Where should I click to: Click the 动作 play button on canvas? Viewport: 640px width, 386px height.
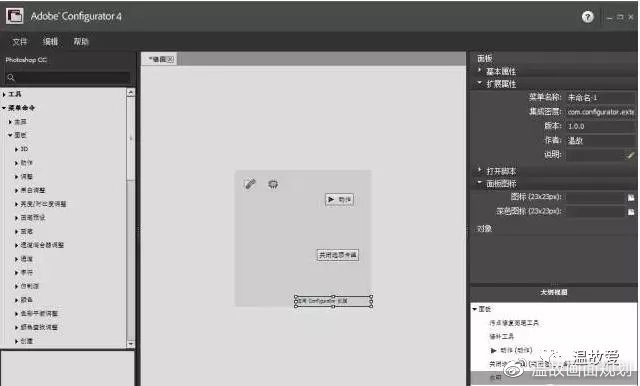point(339,200)
